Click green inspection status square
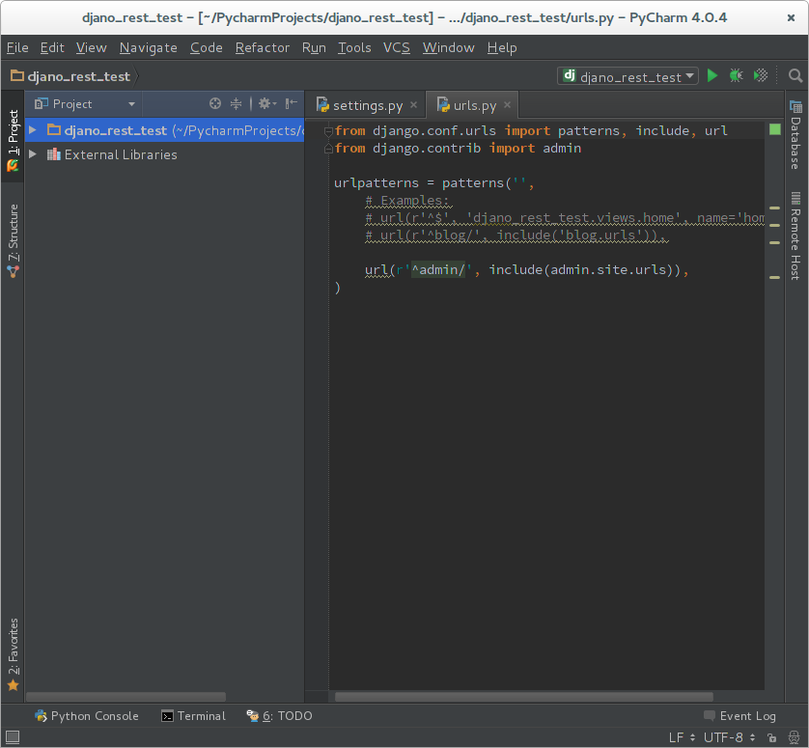This screenshot has height=748, width=809. click(x=774, y=129)
